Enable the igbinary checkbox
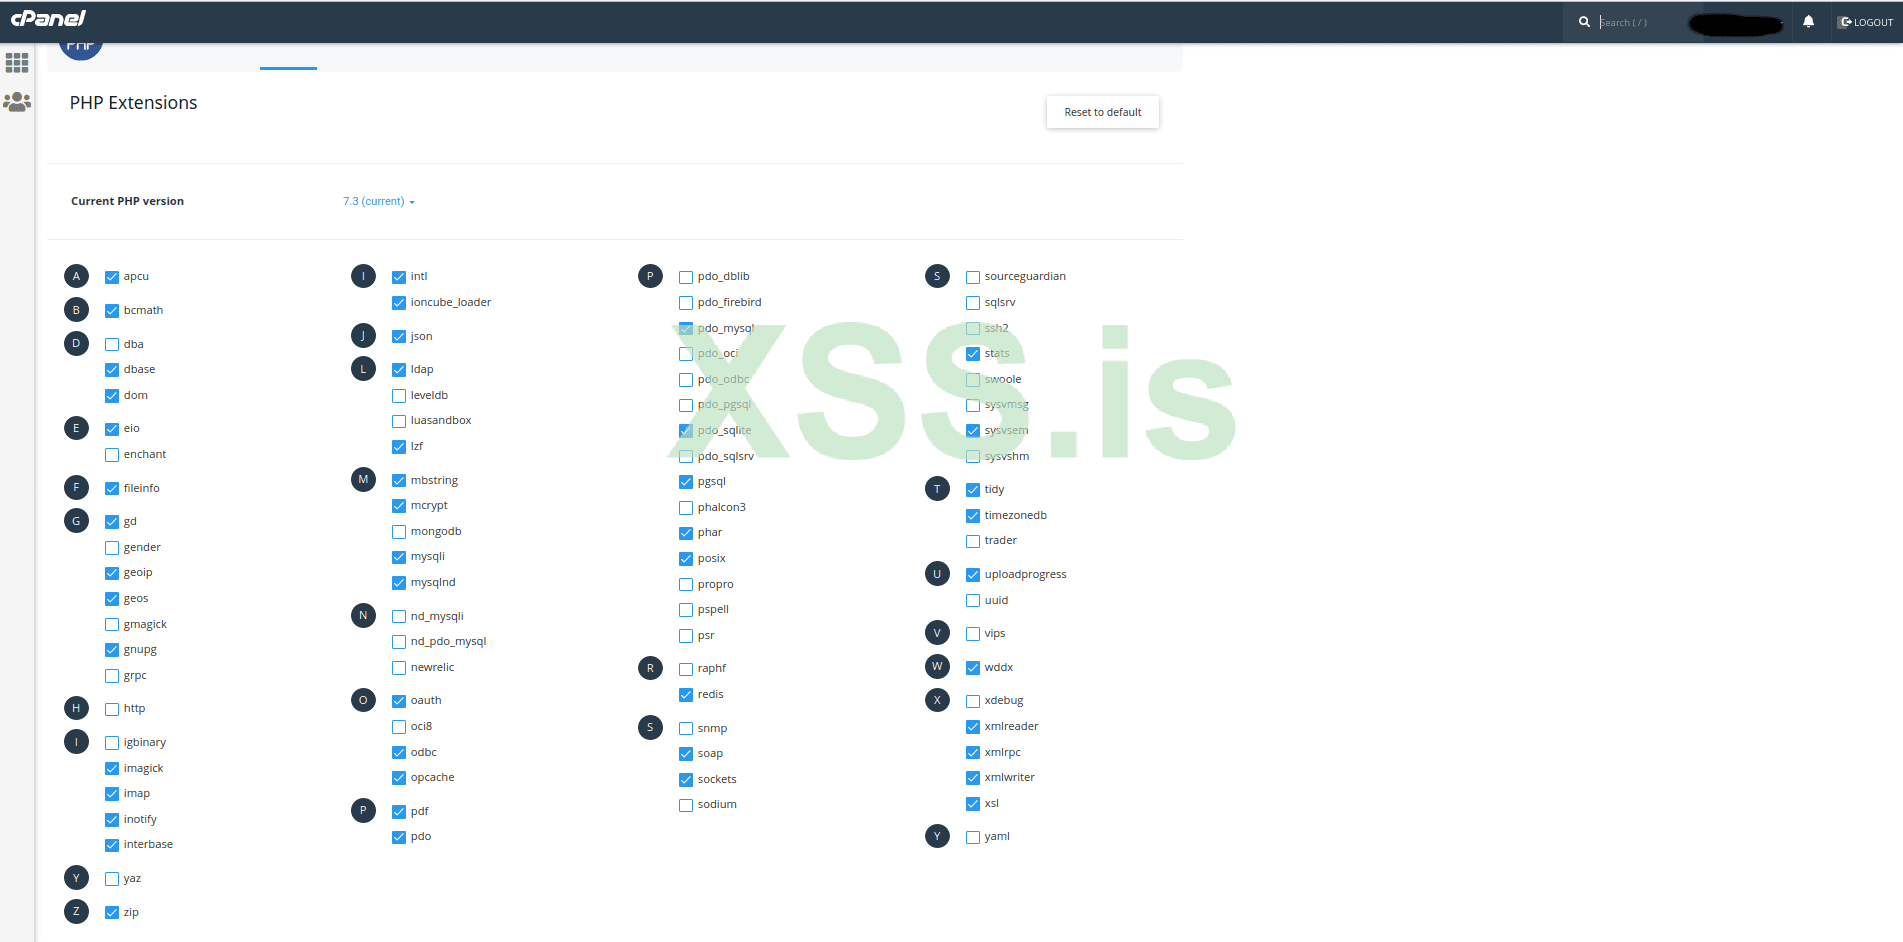Screen dimensions: 1903x942 click(x=112, y=743)
